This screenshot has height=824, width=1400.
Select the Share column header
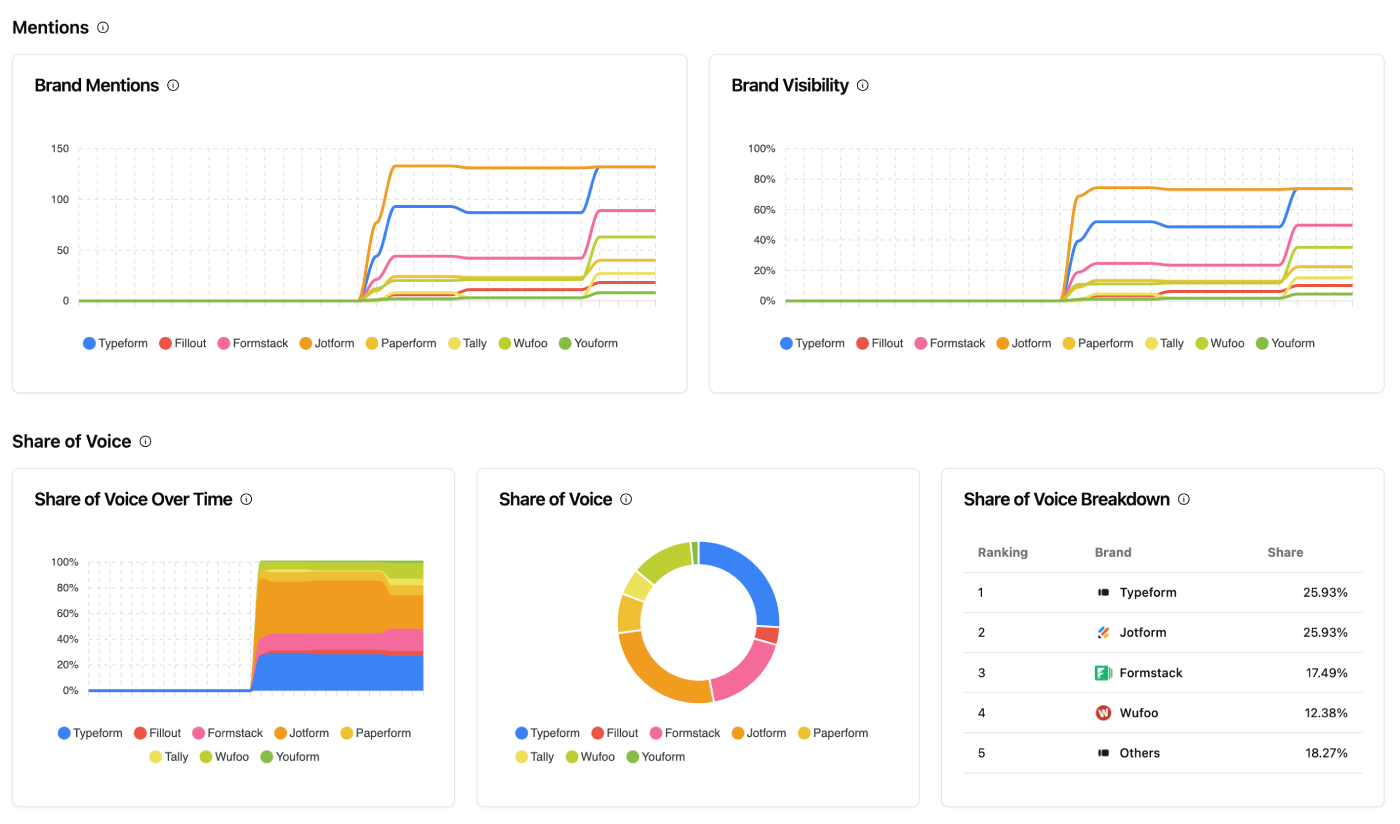1285,553
